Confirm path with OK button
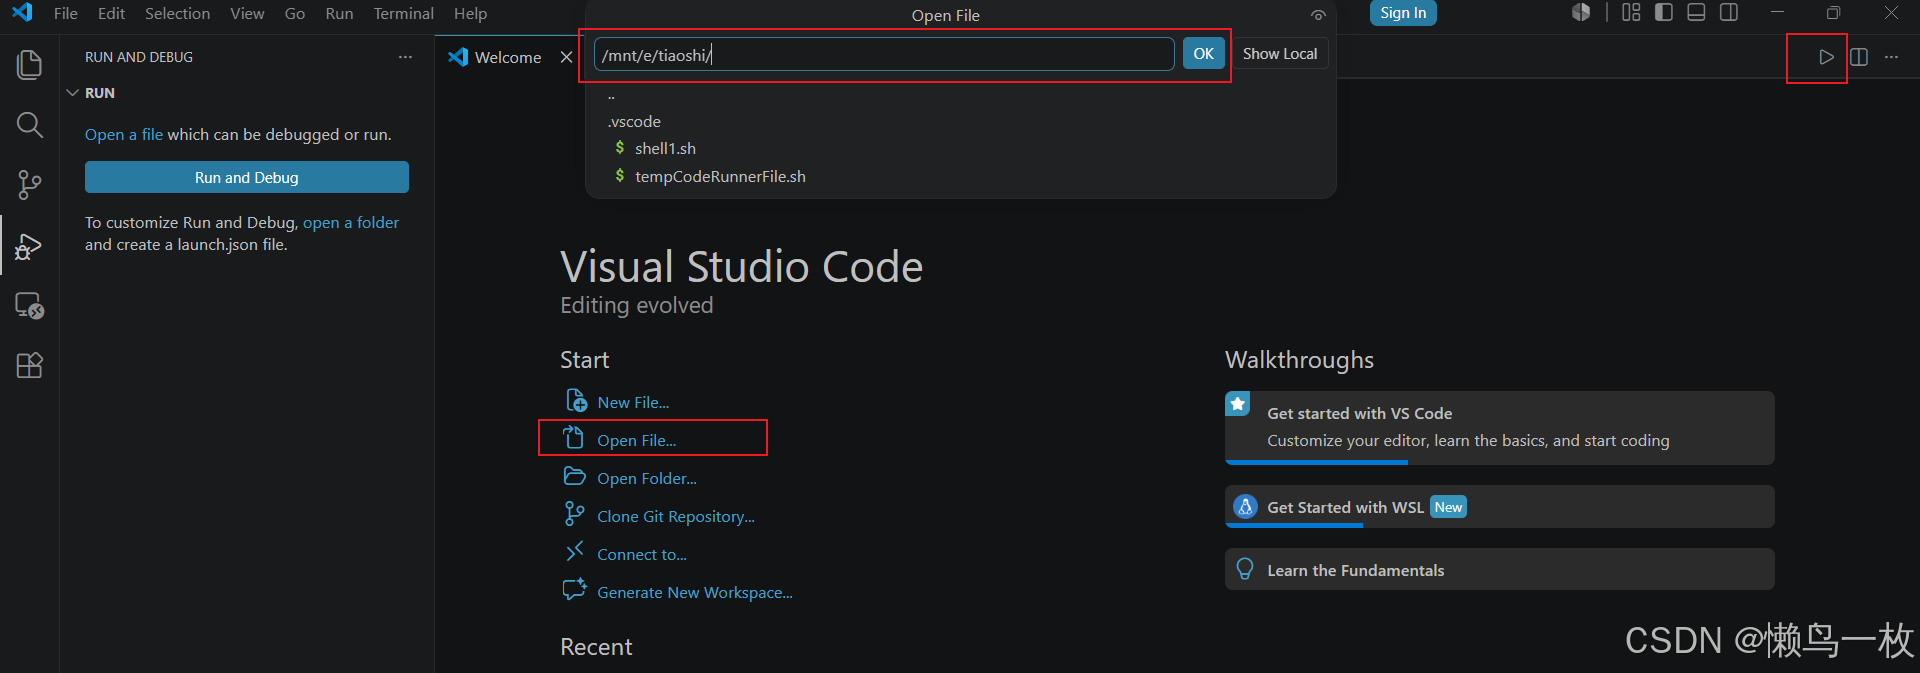 1203,54
